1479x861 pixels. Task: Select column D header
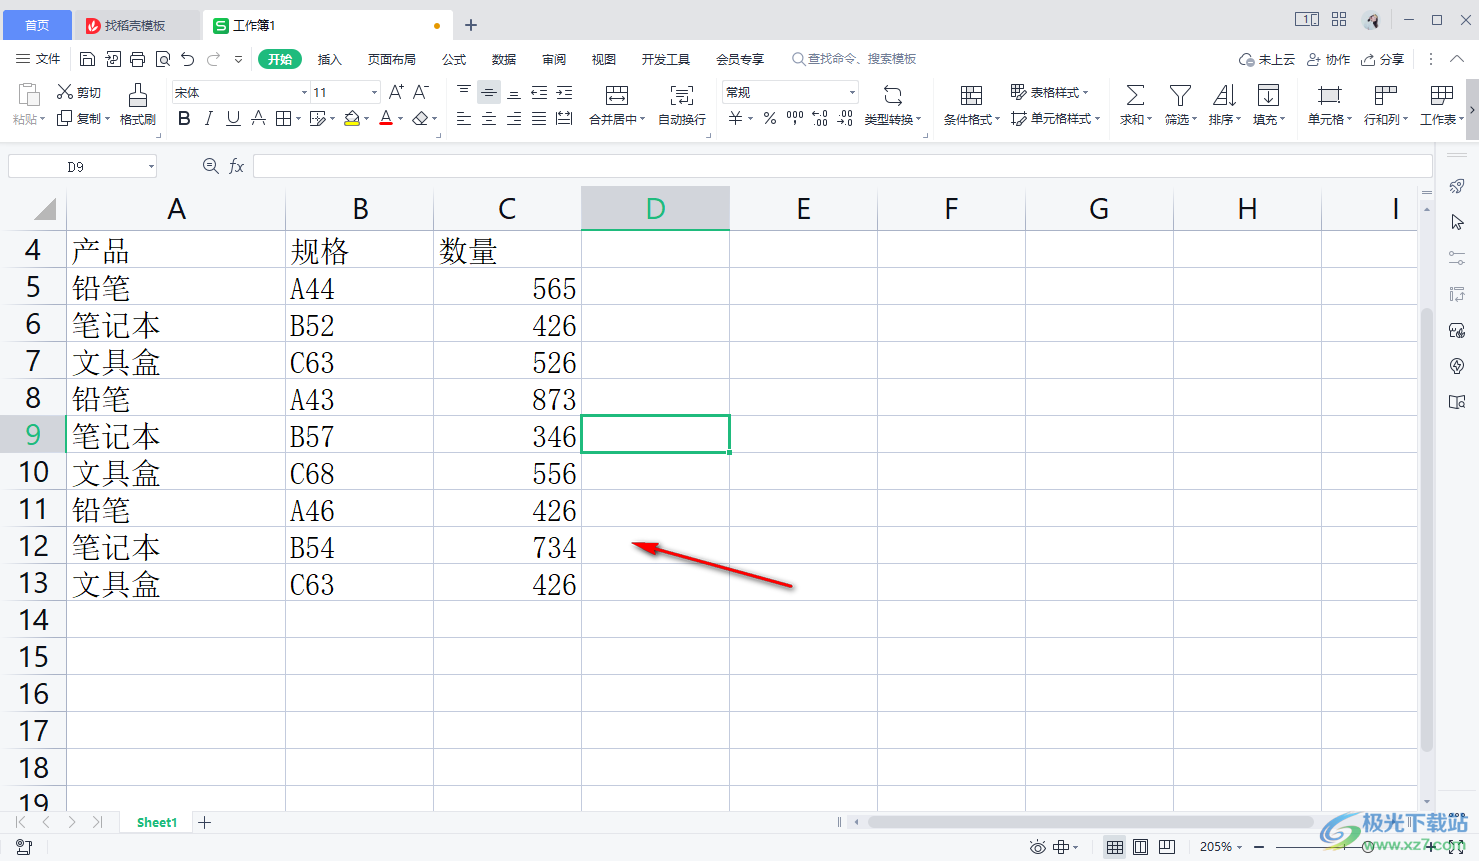(x=655, y=208)
